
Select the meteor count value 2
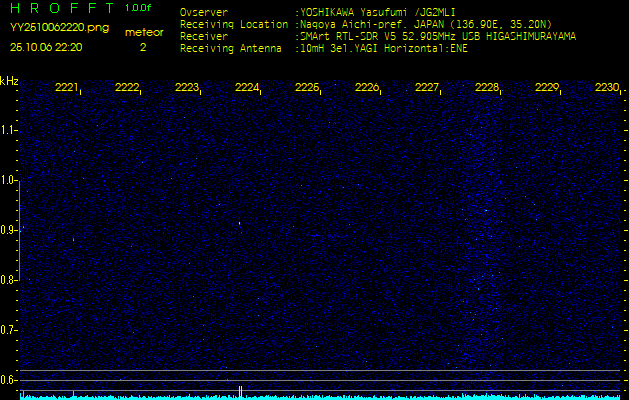(142, 47)
